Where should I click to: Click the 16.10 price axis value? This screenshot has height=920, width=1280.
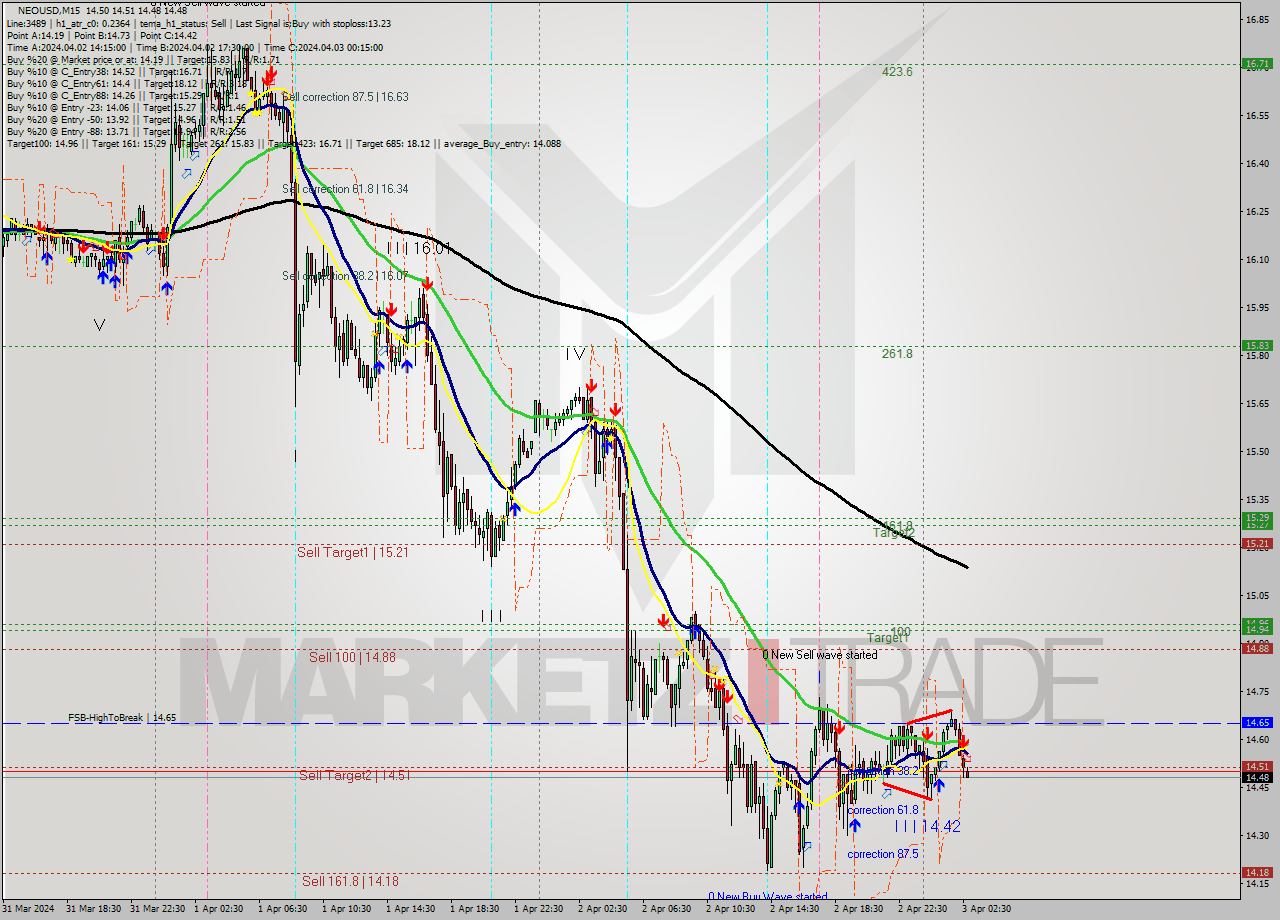(1257, 259)
